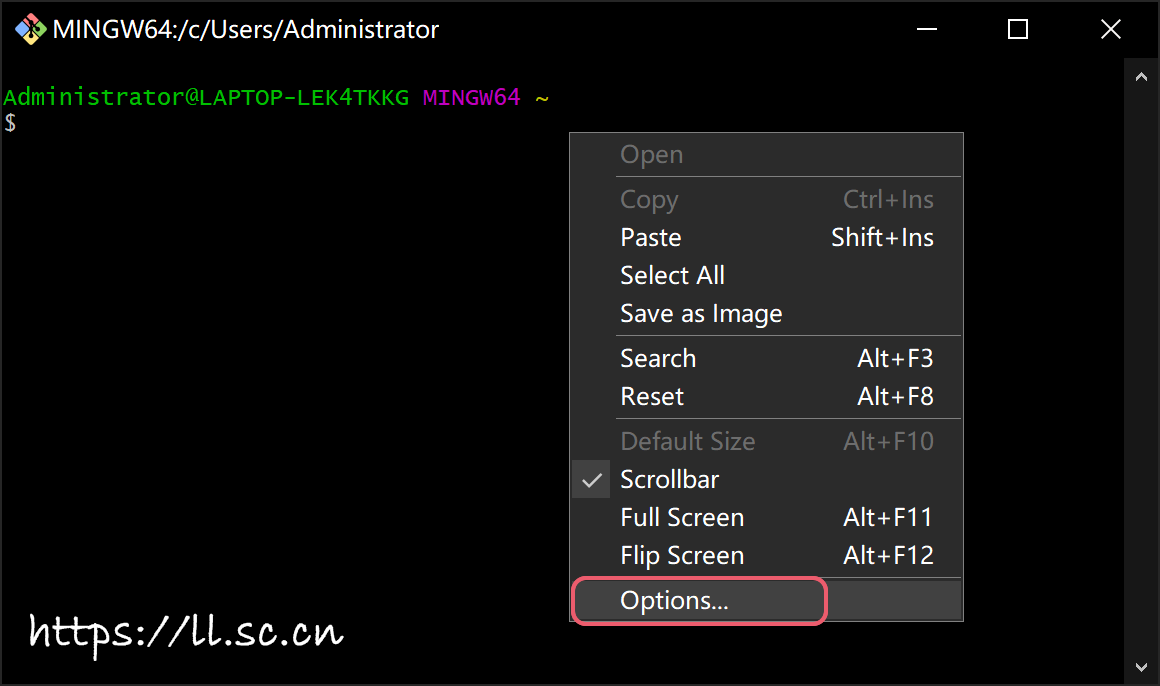Viewport: 1160px width, 686px height.
Task: Select Flip Screen menu entry
Action: [x=682, y=556]
